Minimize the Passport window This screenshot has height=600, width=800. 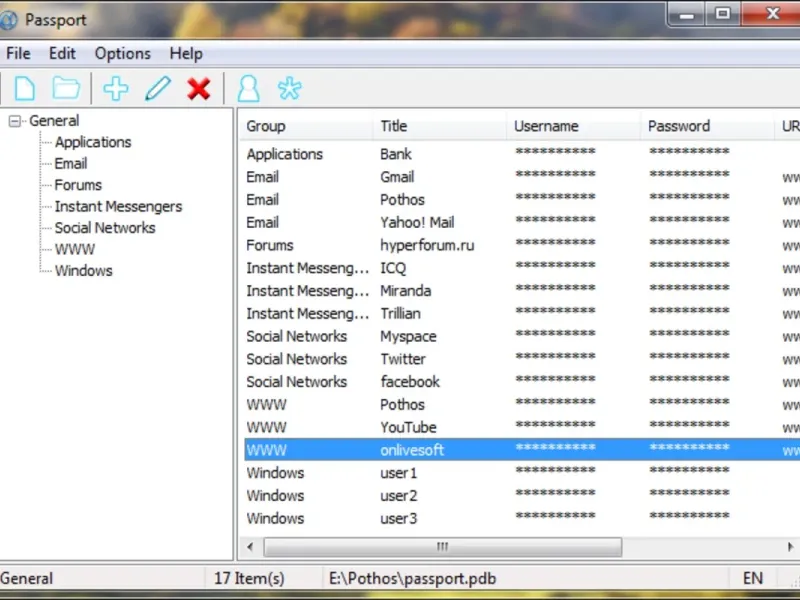pos(687,14)
